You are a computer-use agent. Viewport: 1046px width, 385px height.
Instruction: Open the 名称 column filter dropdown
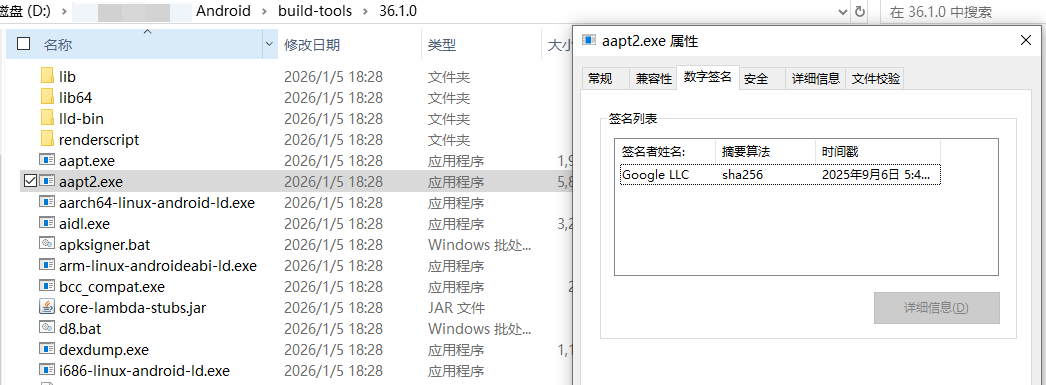[x=270, y=45]
